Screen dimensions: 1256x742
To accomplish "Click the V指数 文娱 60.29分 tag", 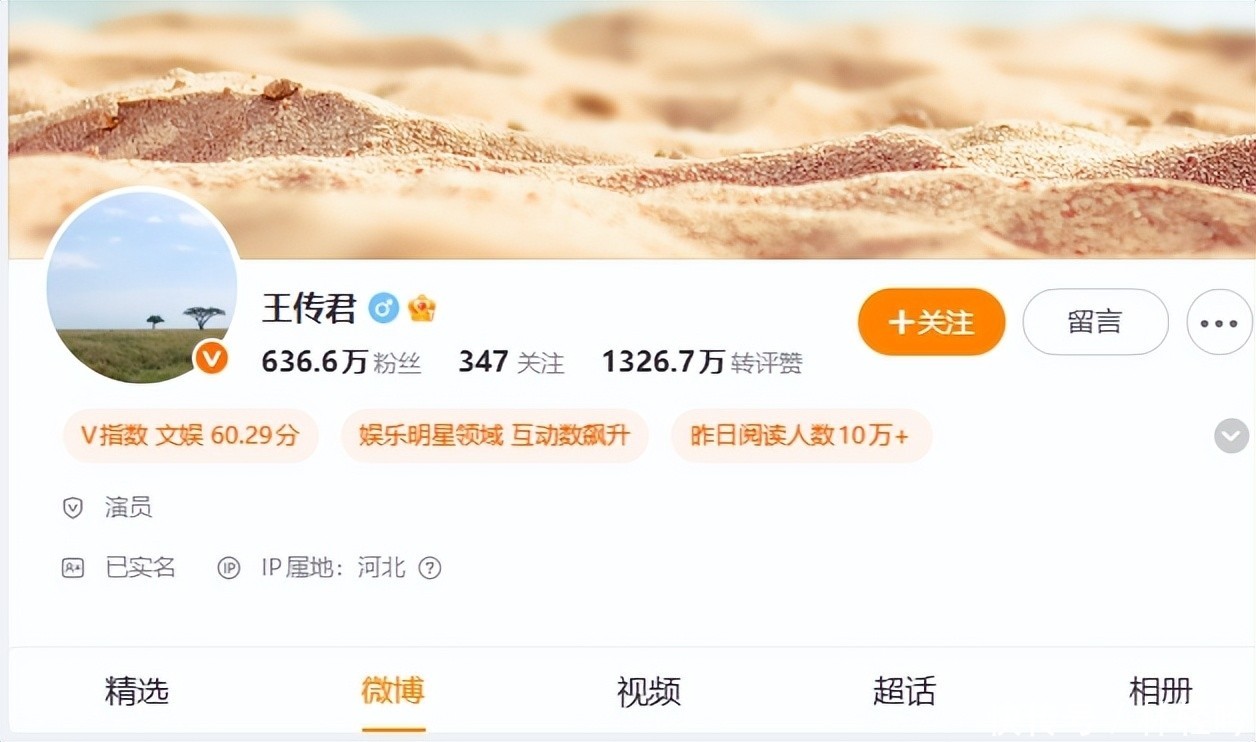I will coord(191,436).
